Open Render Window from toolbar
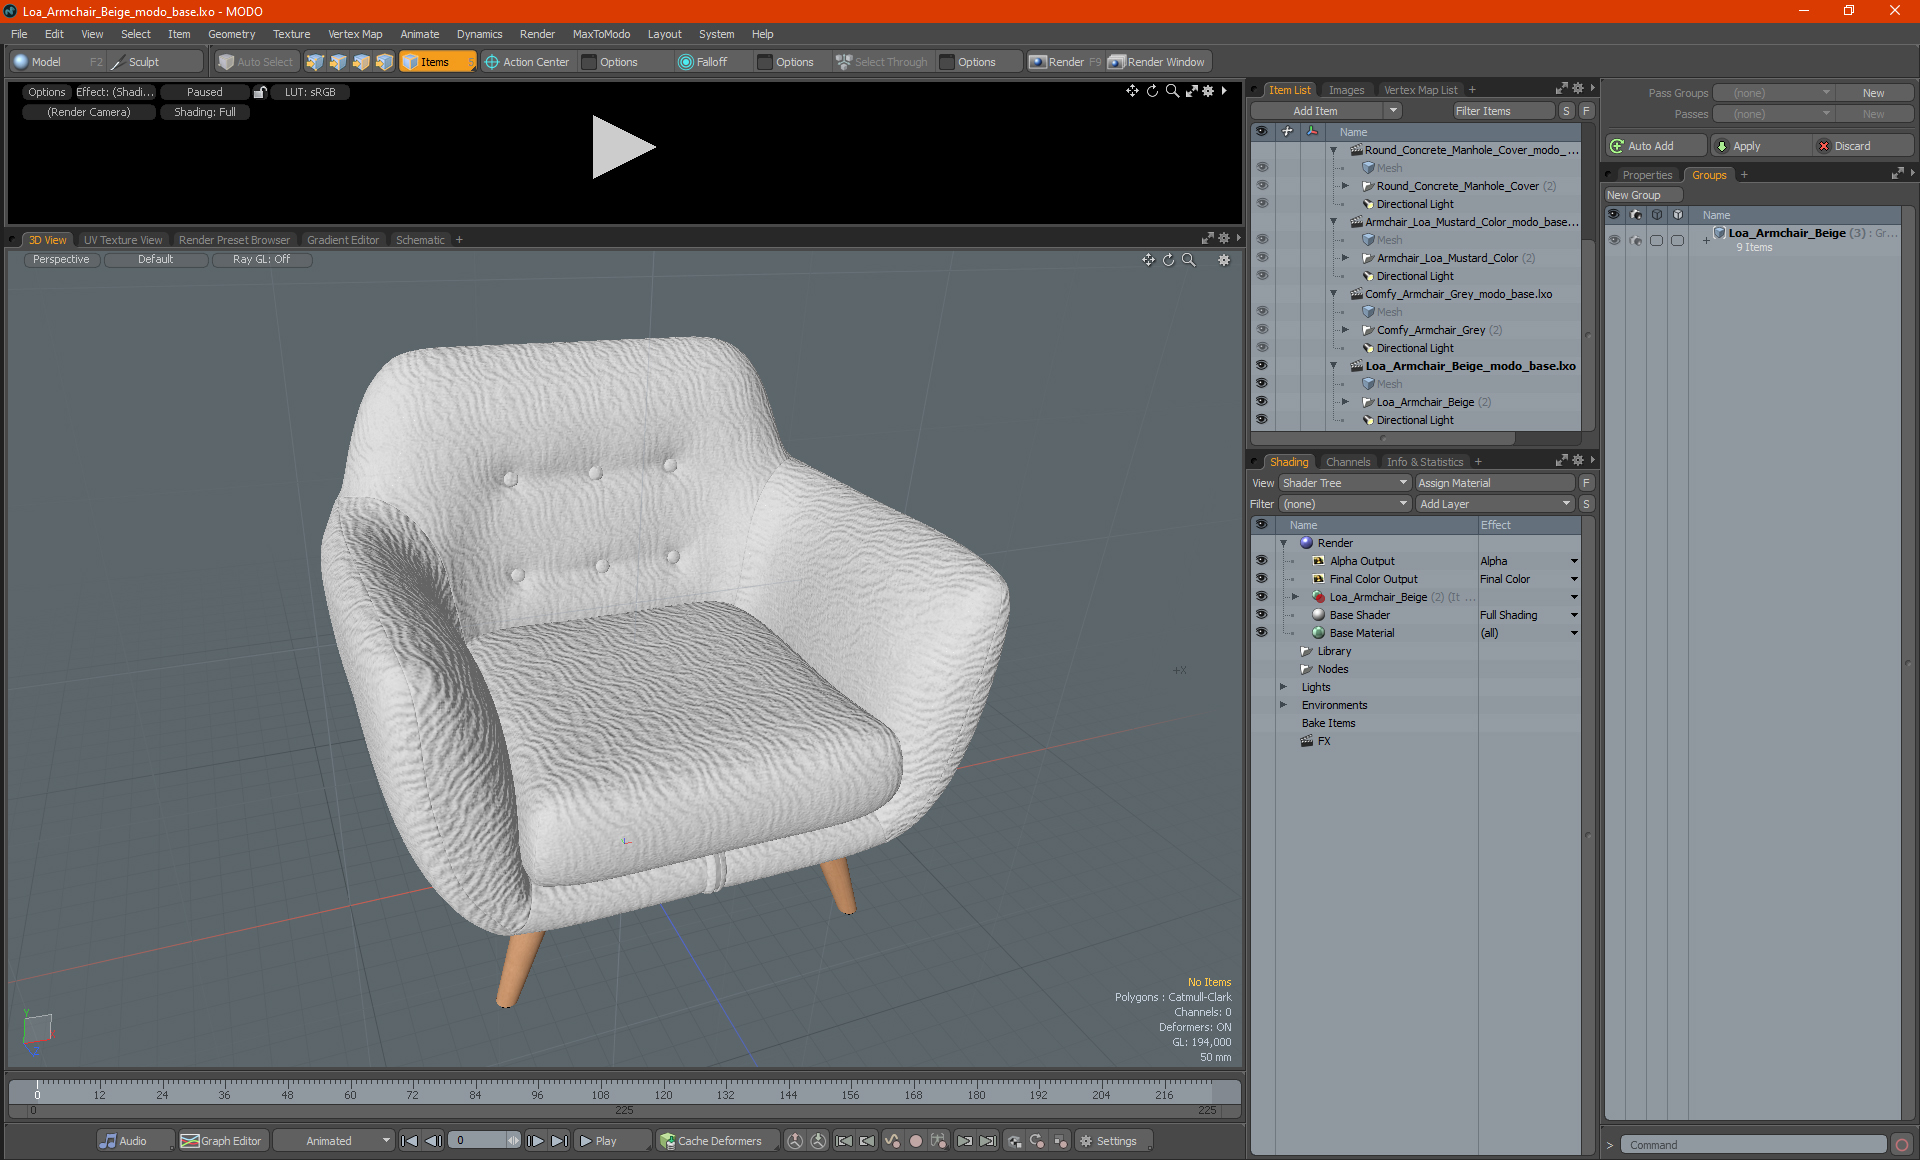The height and width of the screenshot is (1160, 1920). pyautogui.click(x=1158, y=62)
